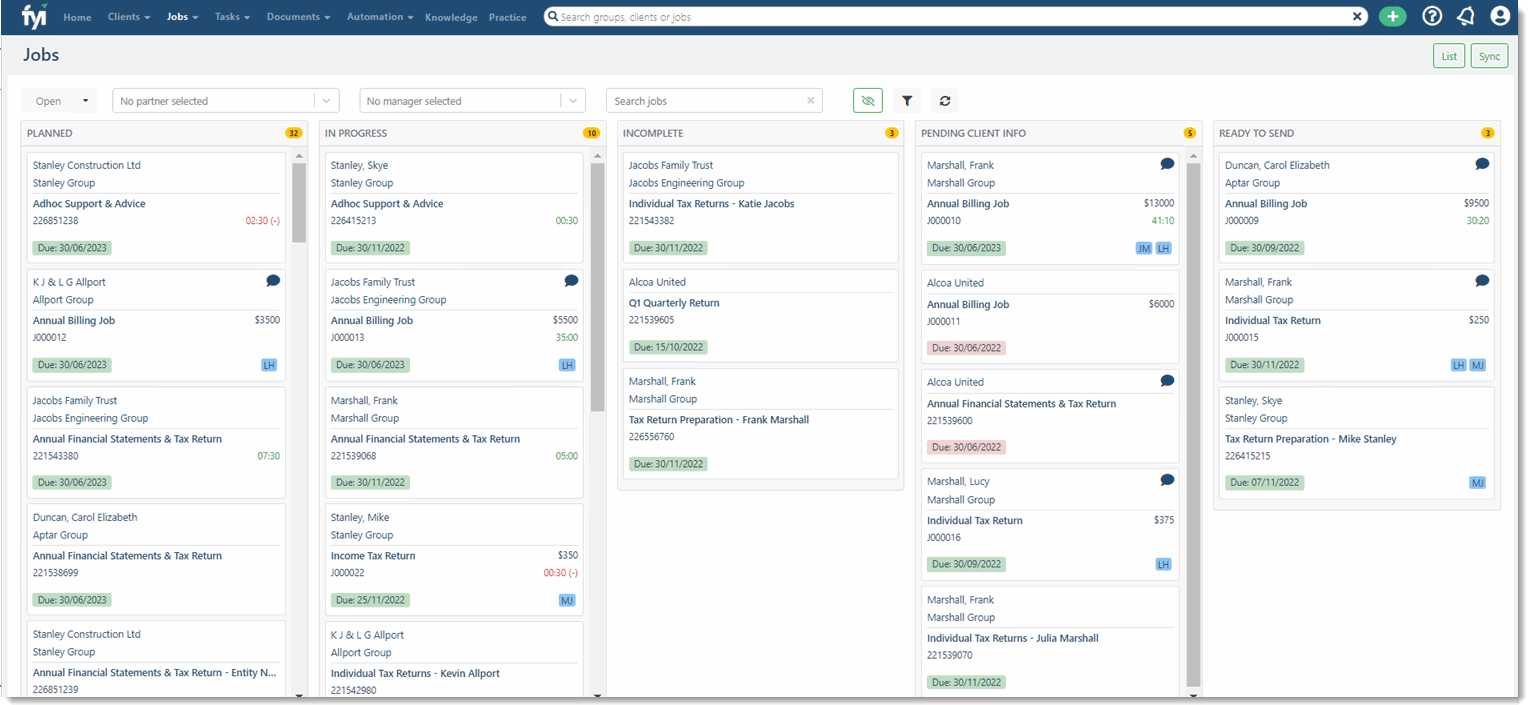Clear the top global search box
Image resolution: width=1528 pixels, height=705 pixels.
[1357, 17]
